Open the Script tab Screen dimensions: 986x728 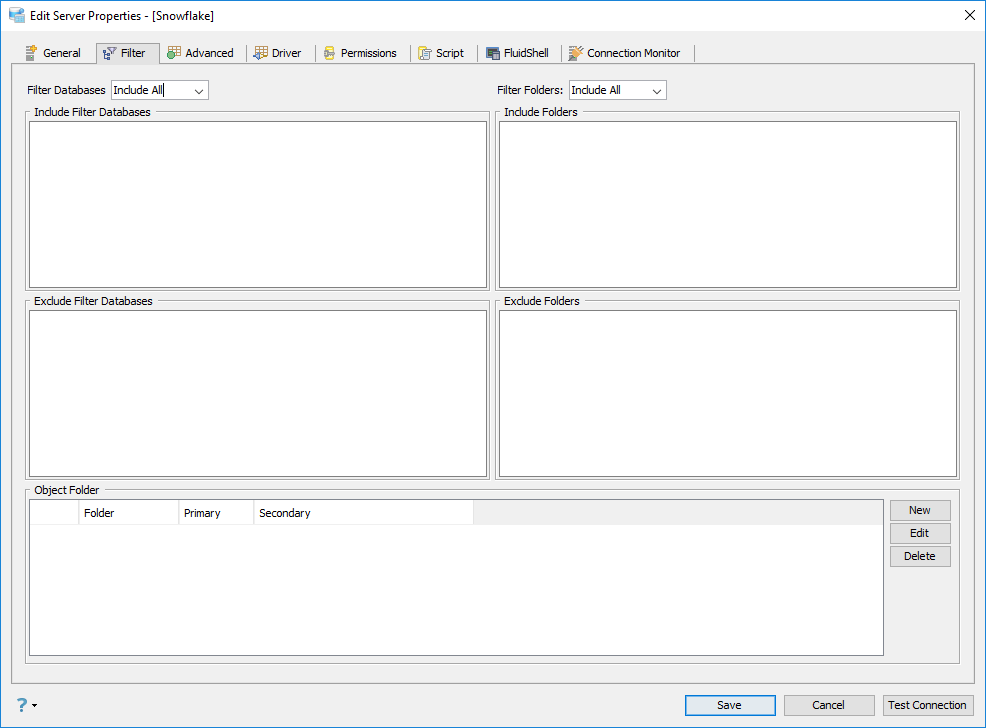(441, 53)
